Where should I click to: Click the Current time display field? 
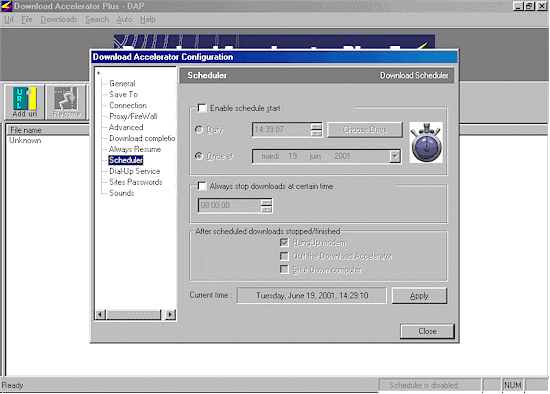click(x=312, y=295)
